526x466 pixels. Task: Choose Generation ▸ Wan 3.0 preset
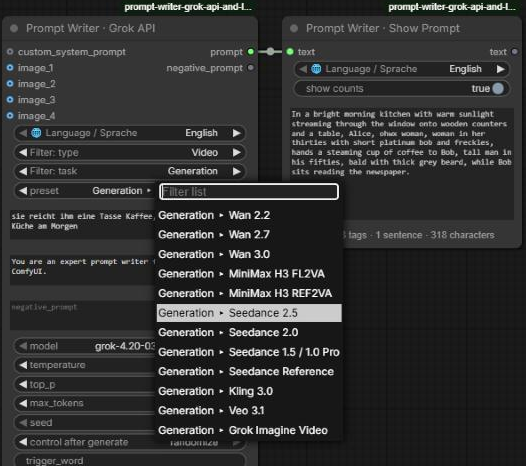point(249,254)
